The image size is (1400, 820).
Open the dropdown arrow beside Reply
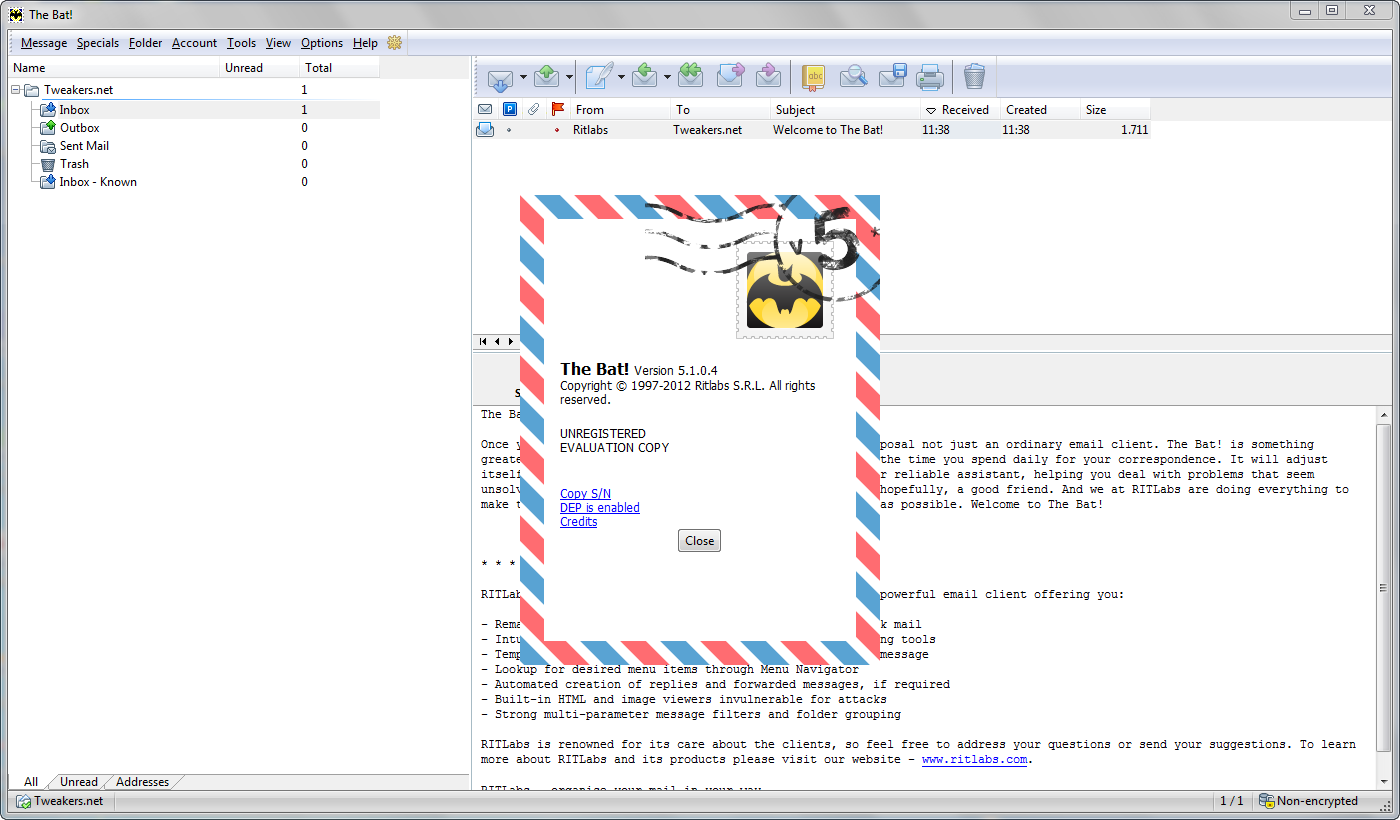[667, 77]
